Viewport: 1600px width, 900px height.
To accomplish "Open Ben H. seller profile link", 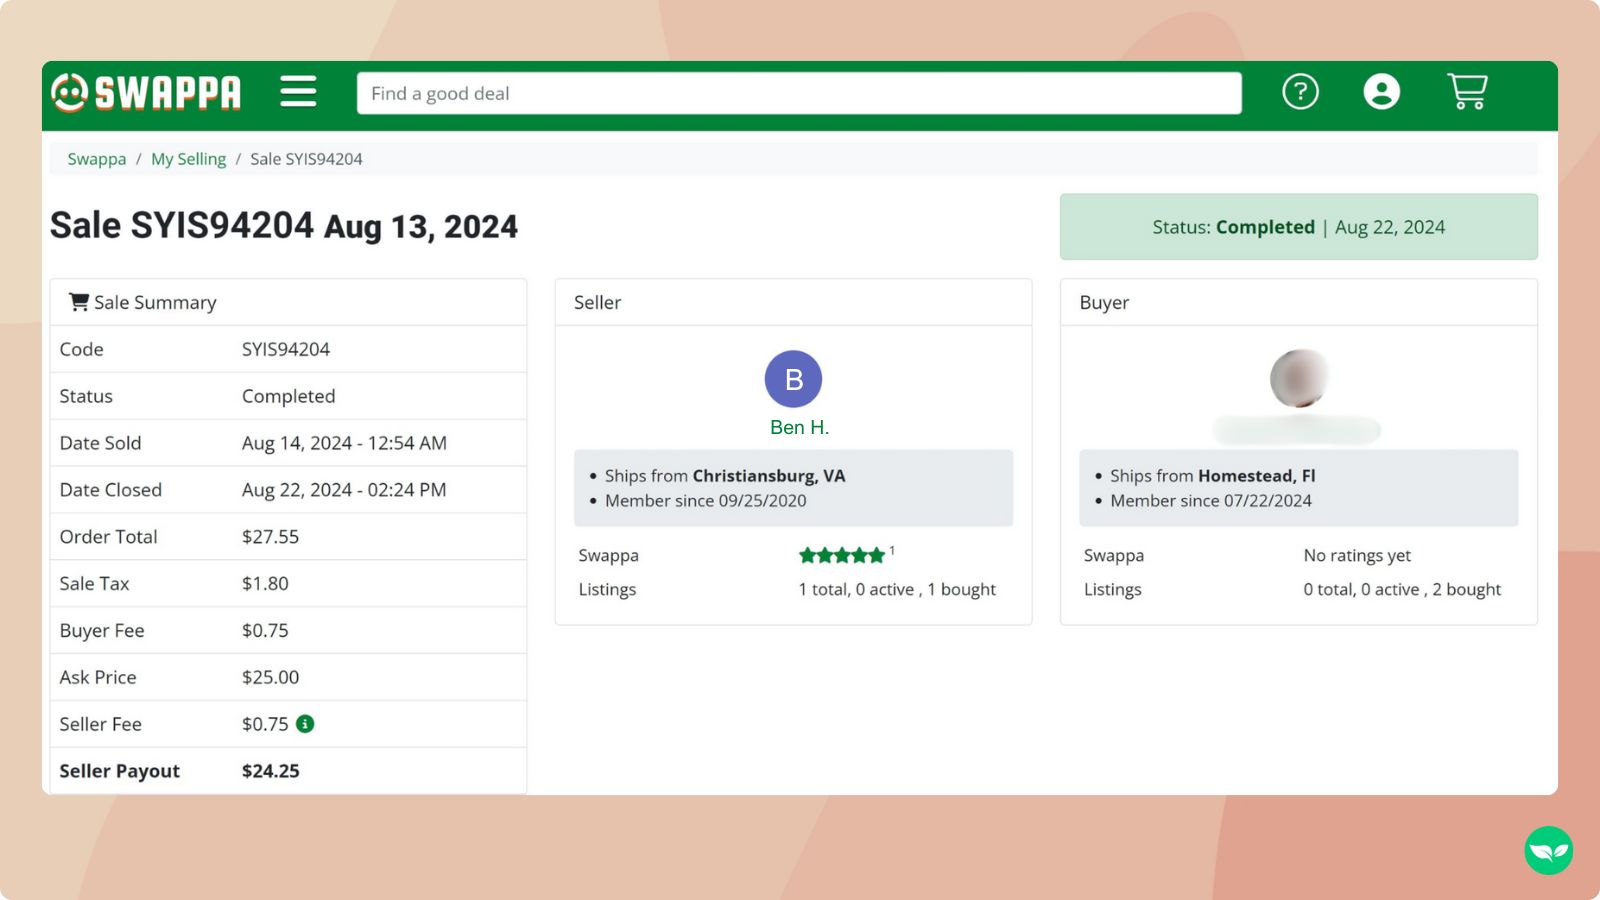I will pyautogui.click(x=799, y=427).
